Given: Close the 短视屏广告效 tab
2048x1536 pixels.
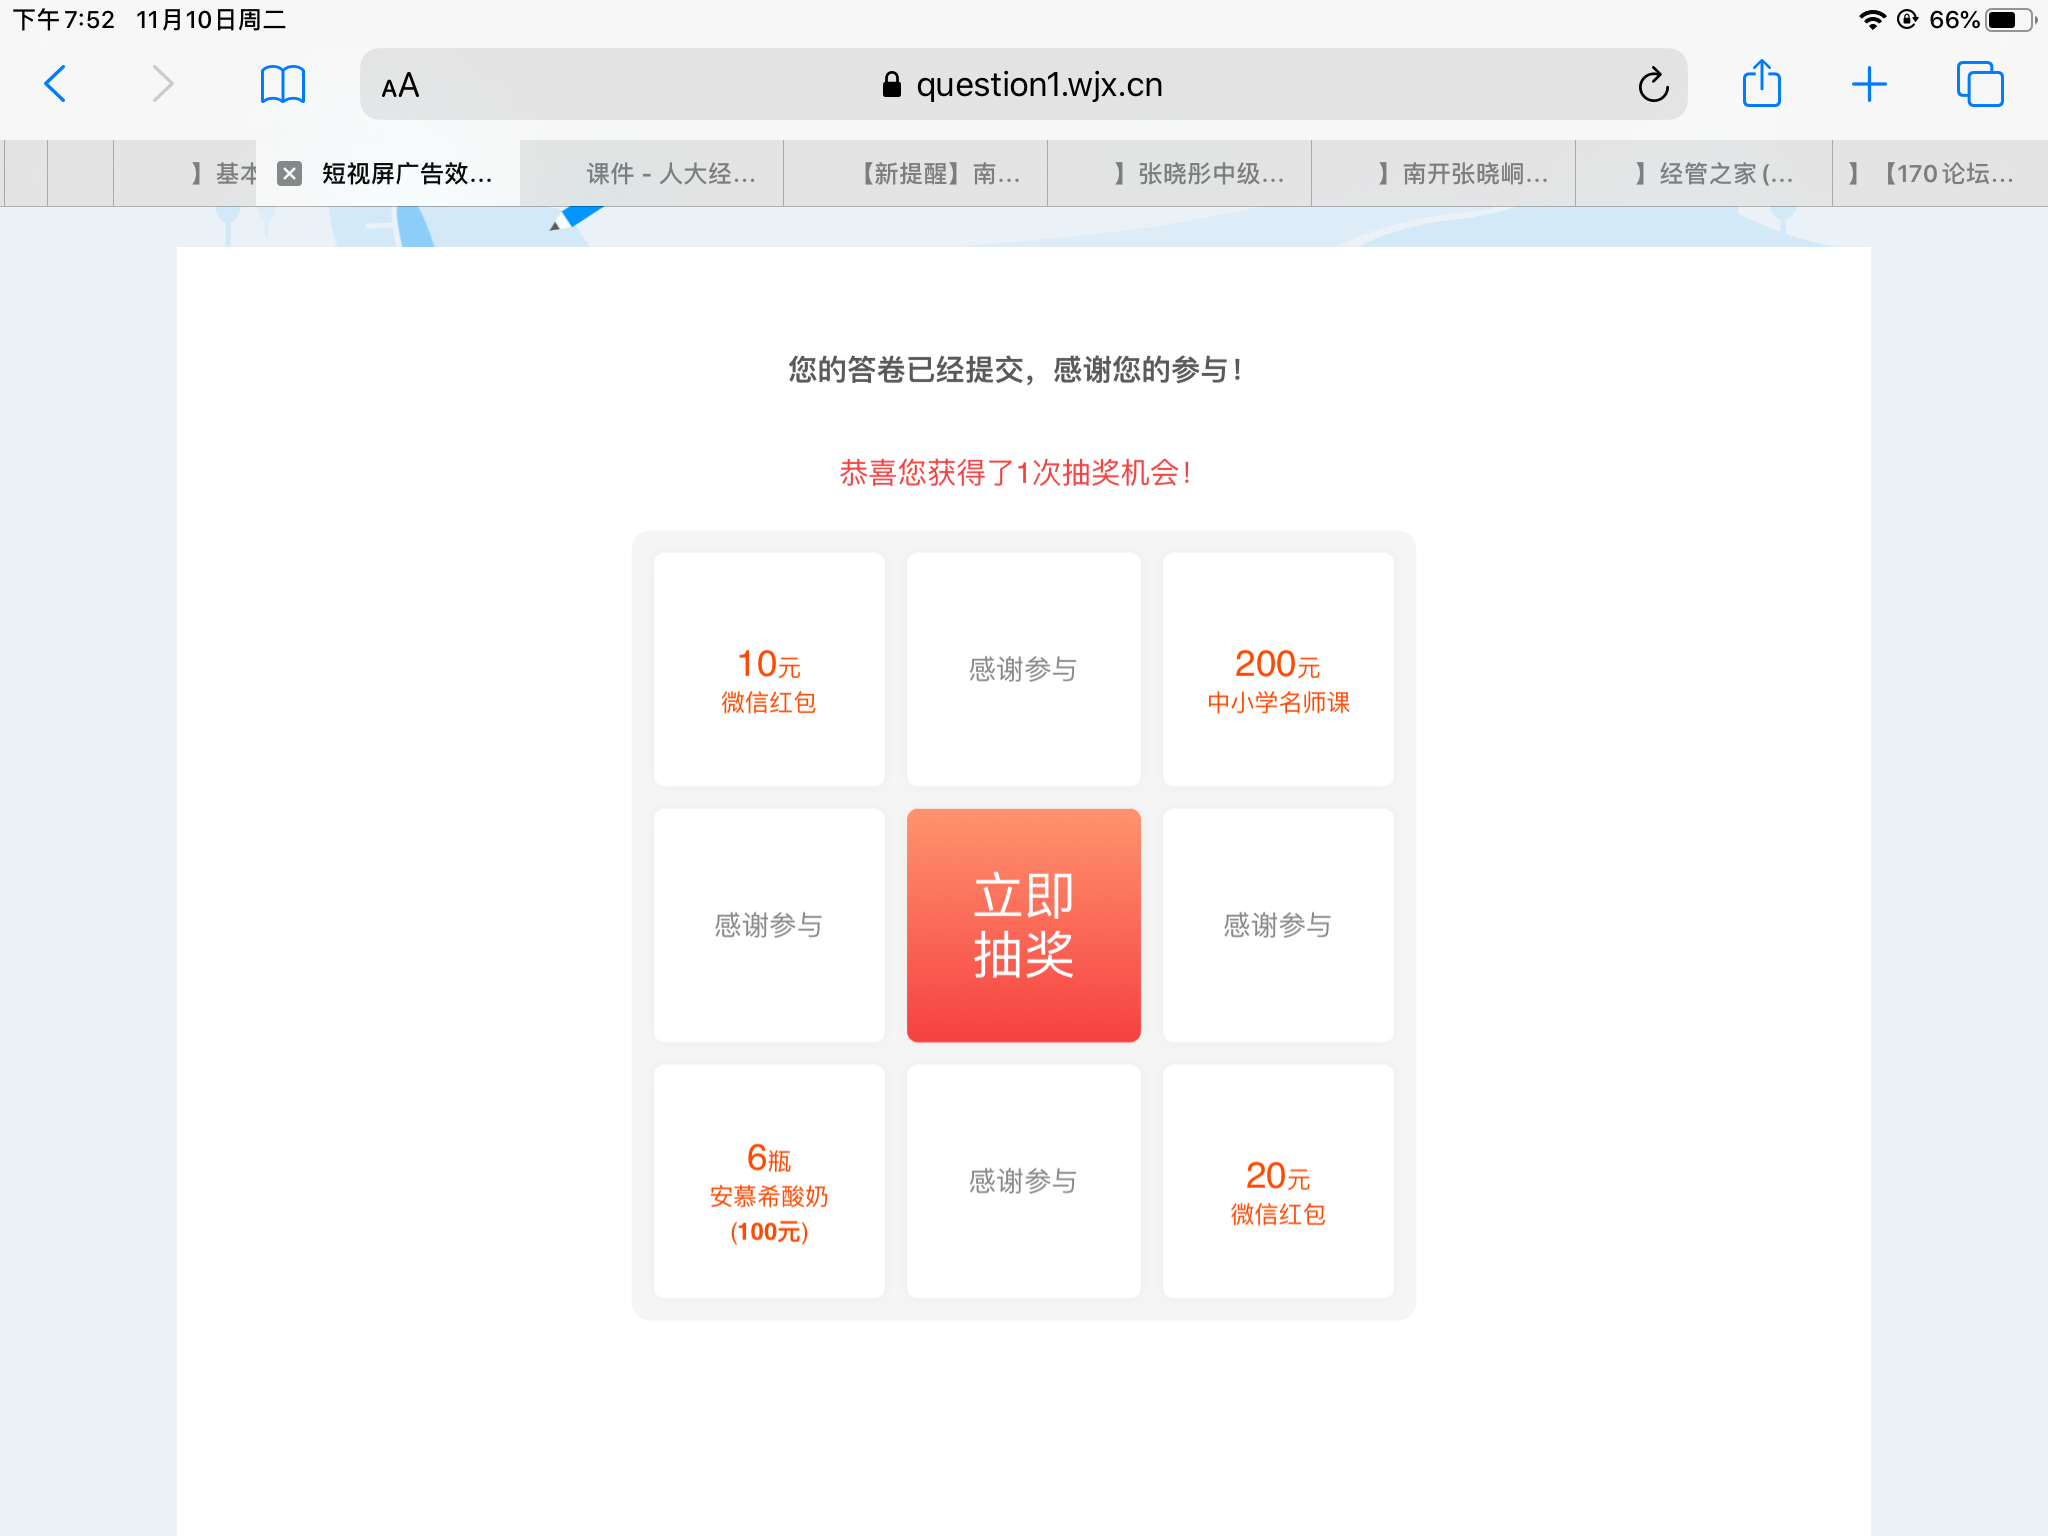Looking at the screenshot, I should click(x=289, y=174).
